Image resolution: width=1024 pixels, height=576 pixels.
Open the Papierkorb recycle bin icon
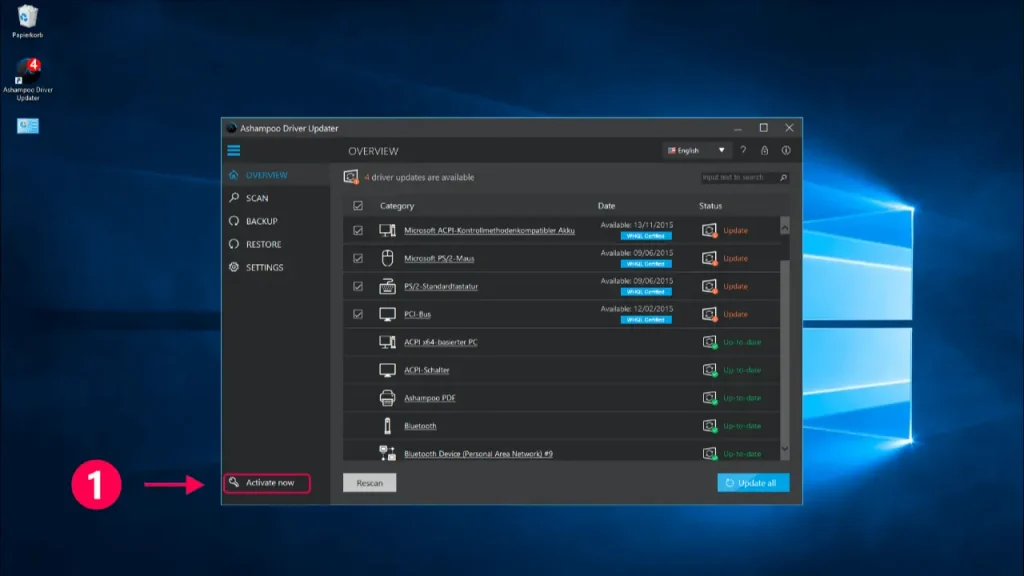27,22
